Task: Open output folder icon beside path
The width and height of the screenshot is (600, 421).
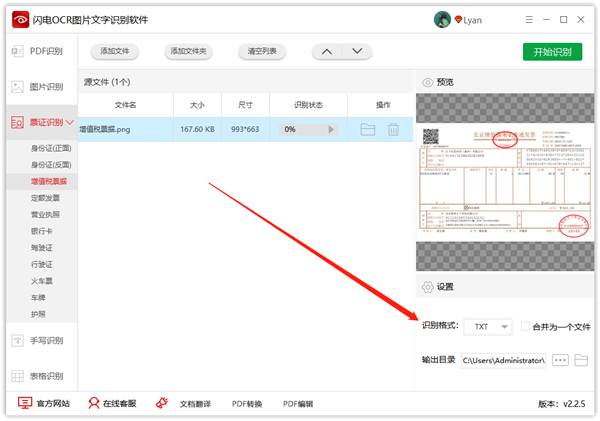Action: pyautogui.click(x=581, y=360)
